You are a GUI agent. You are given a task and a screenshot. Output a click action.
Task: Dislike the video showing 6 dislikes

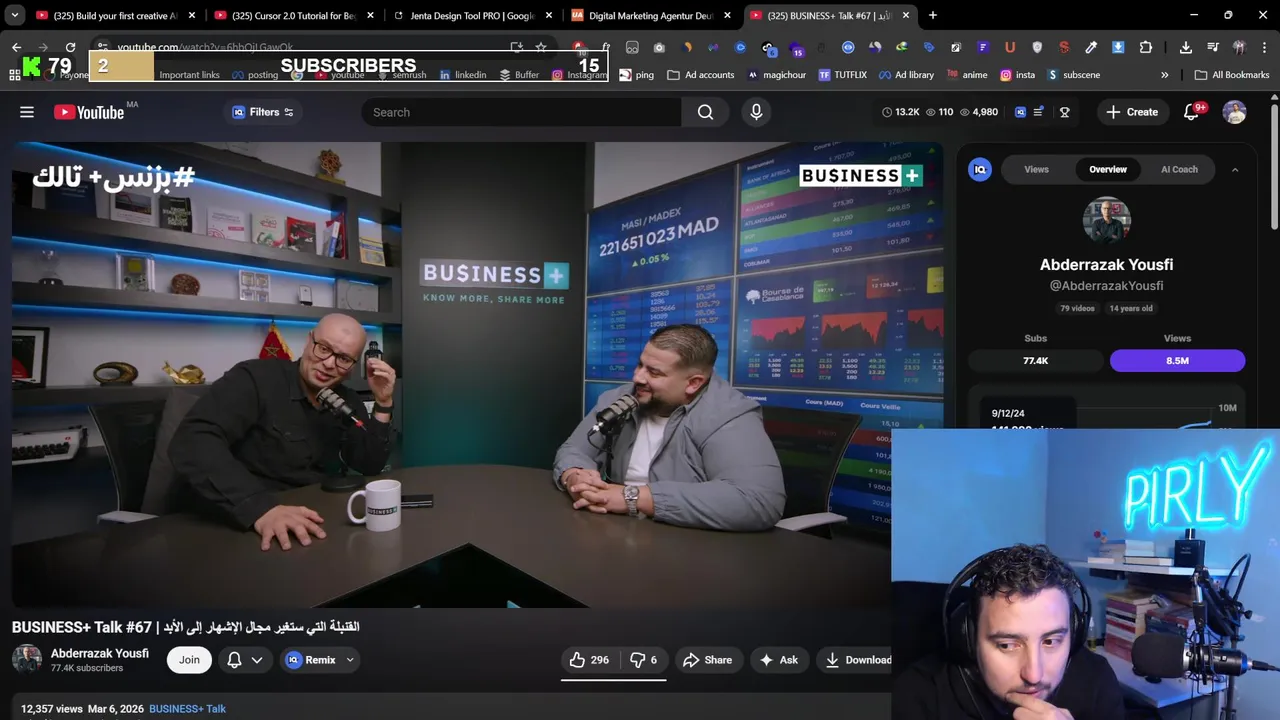pos(644,660)
